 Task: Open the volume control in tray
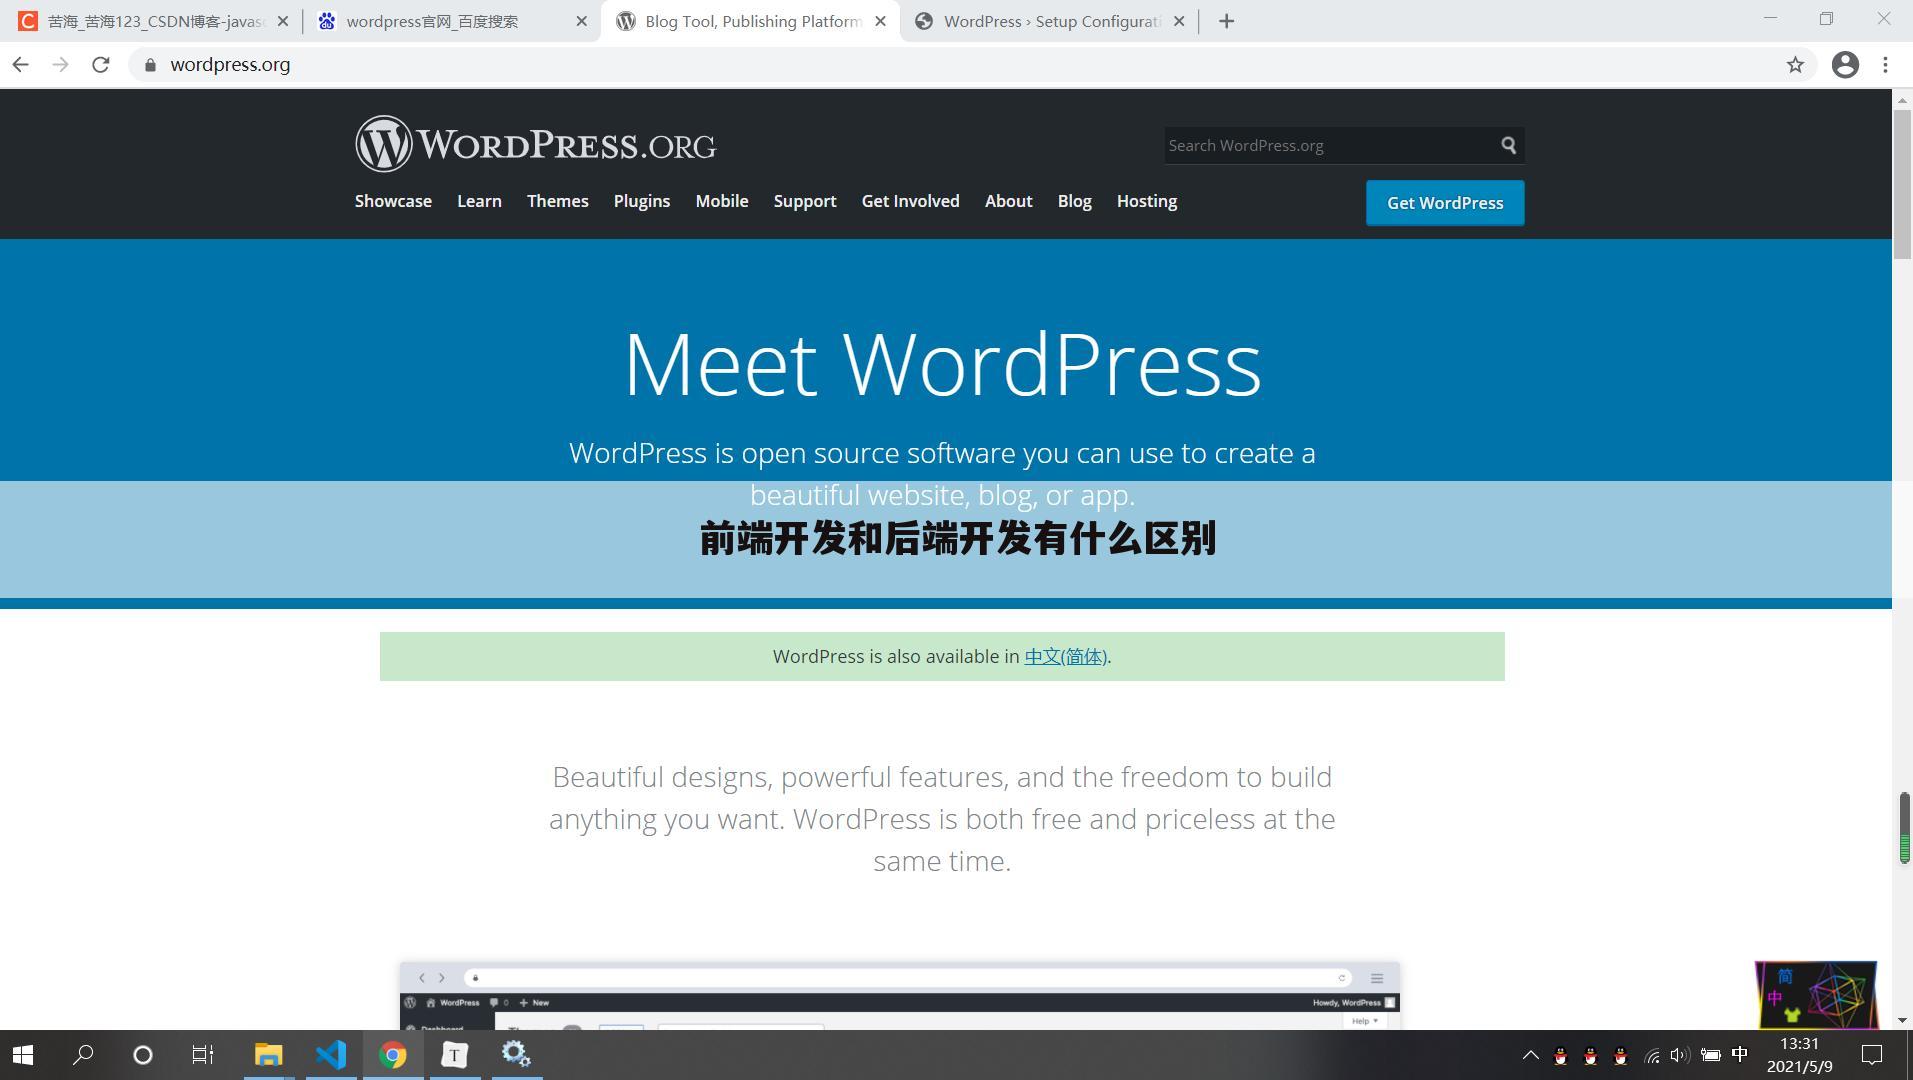(1680, 1055)
